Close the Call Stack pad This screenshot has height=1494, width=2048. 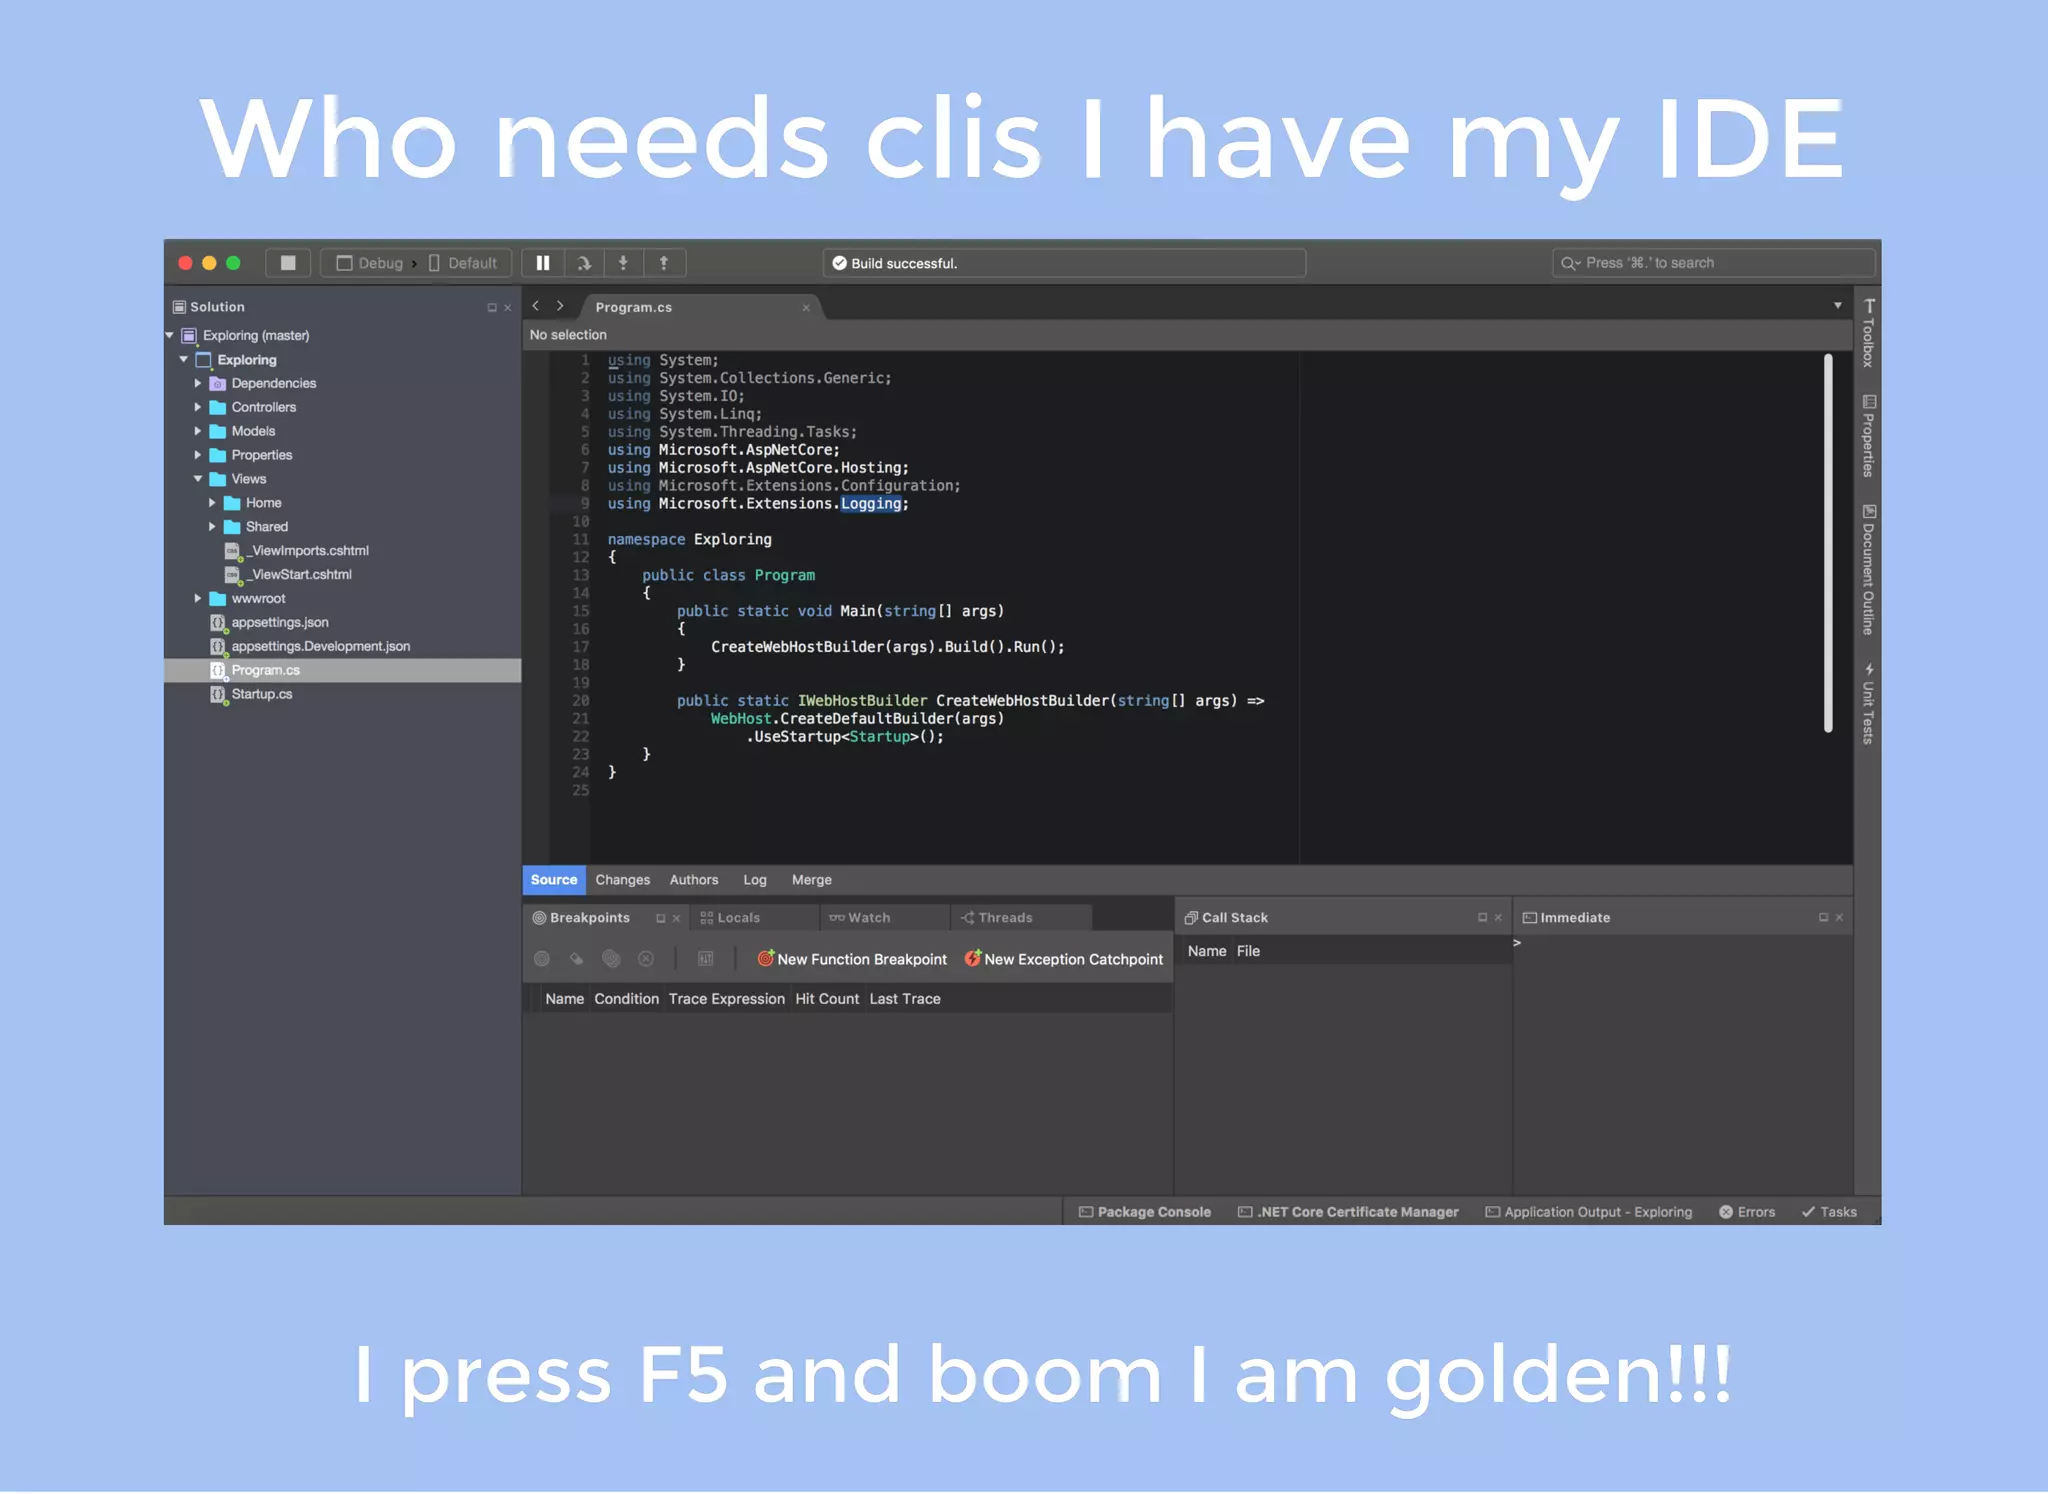coord(1498,918)
